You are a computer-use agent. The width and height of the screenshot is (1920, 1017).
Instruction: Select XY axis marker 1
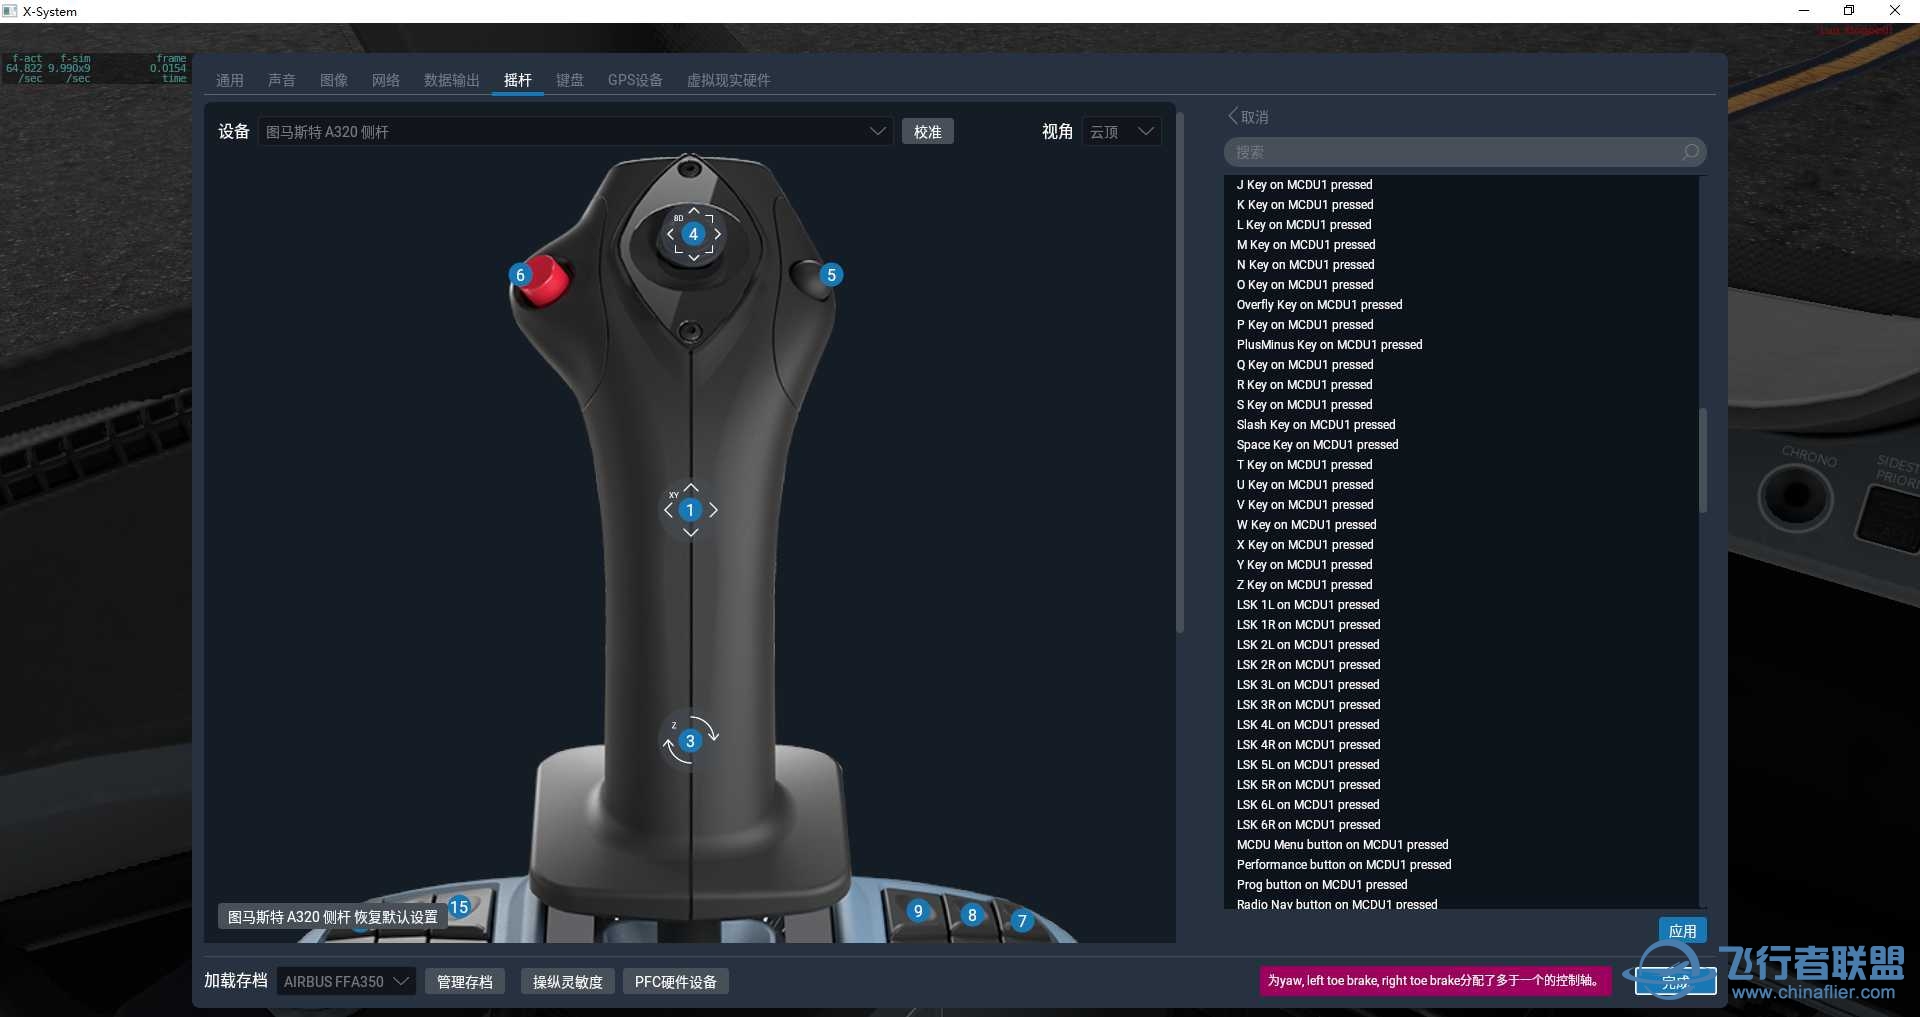[690, 510]
